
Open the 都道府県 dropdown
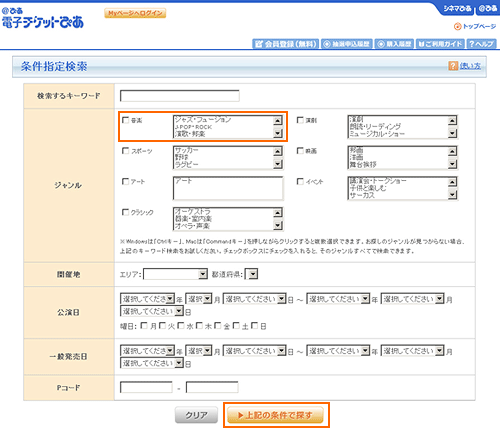251,274
